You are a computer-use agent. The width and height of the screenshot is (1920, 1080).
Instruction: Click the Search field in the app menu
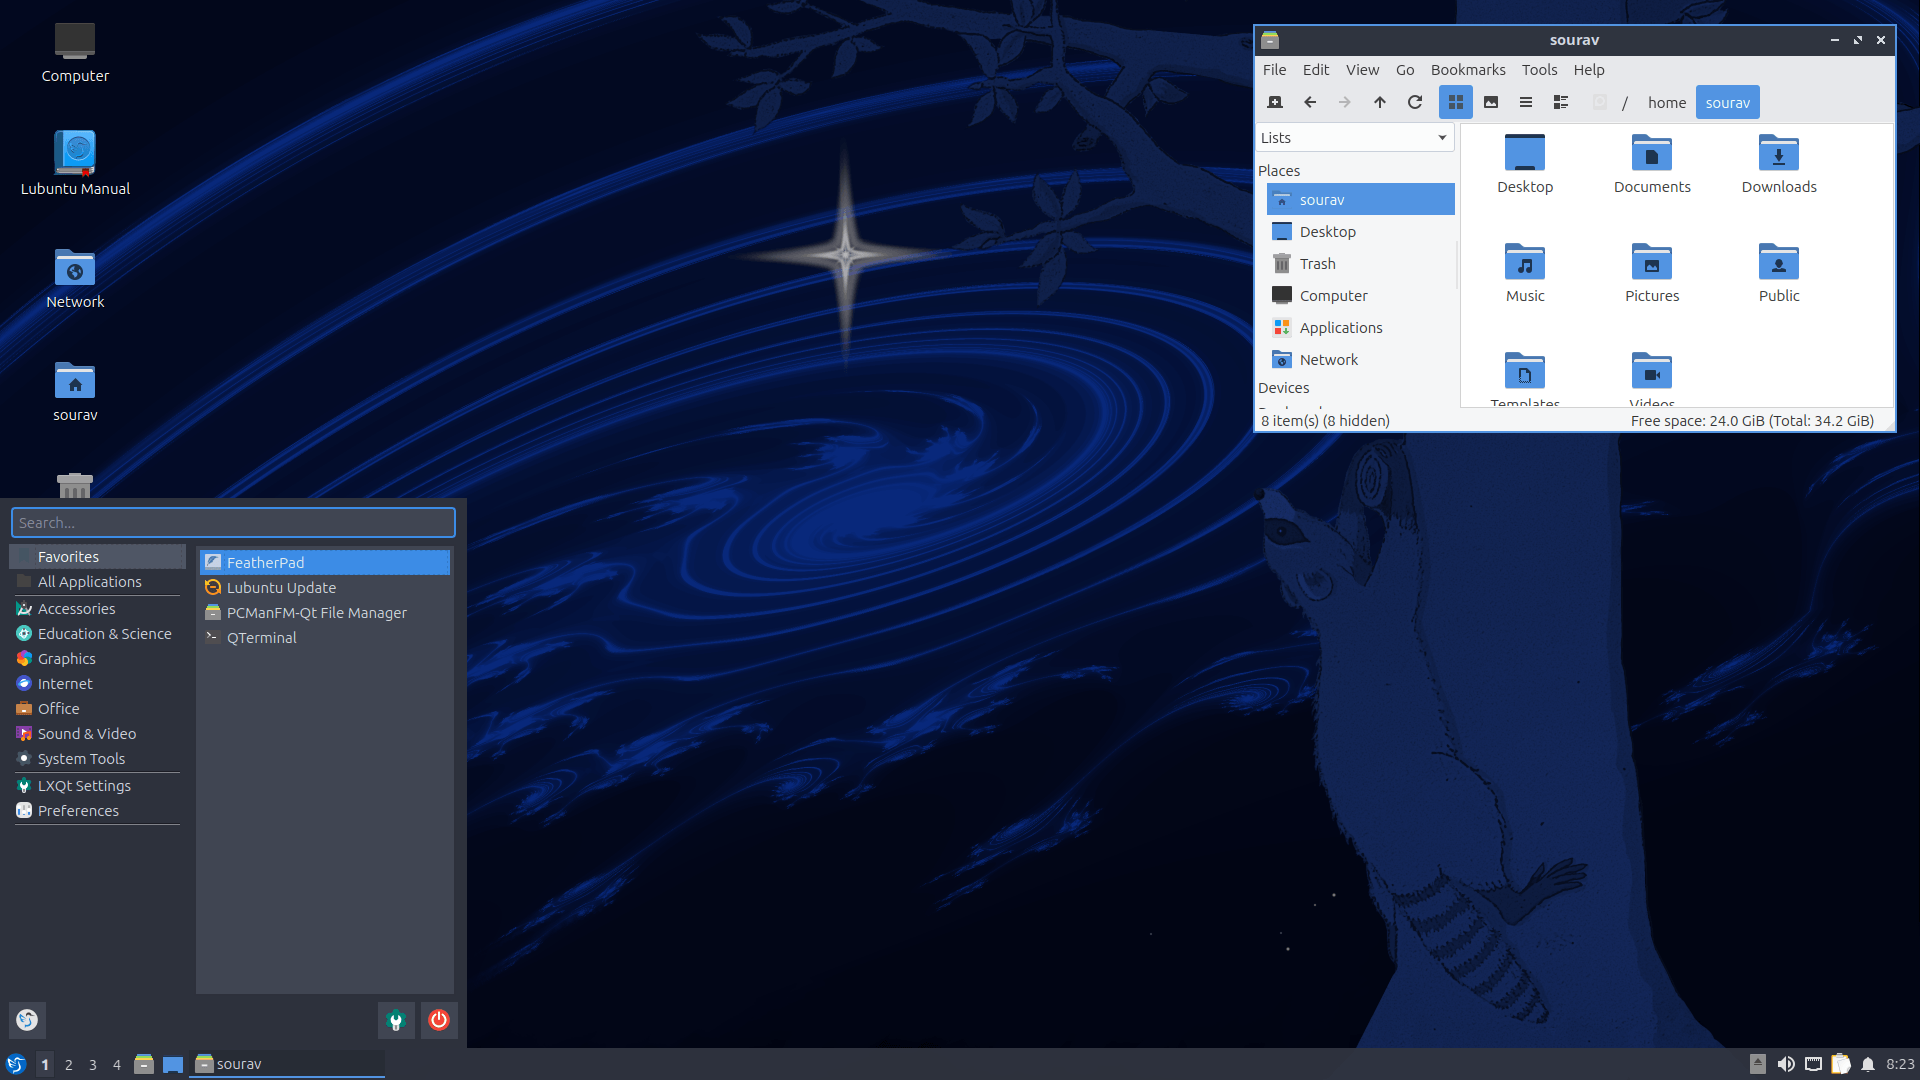pyautogui.click(x=233, y=522)
